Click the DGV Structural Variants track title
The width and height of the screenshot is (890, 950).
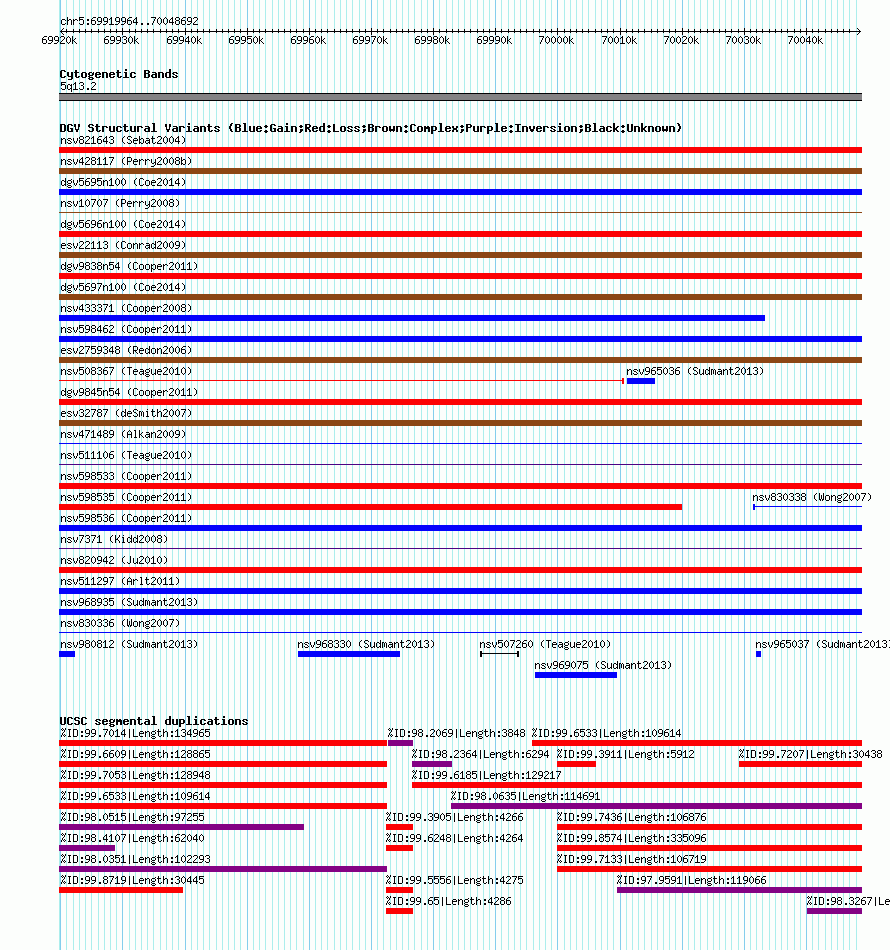[371, 128]
